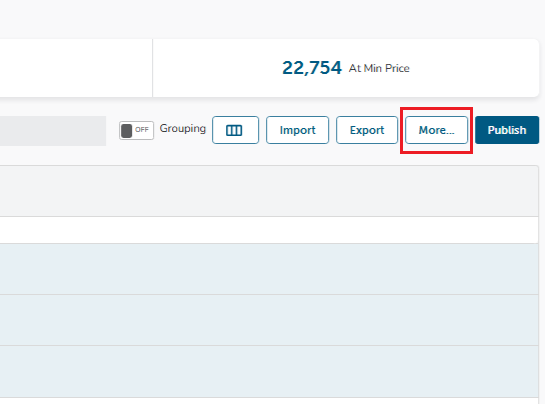Select the first light-blue table row
This screenshot has height=404, width=545.
click(269, 269)
